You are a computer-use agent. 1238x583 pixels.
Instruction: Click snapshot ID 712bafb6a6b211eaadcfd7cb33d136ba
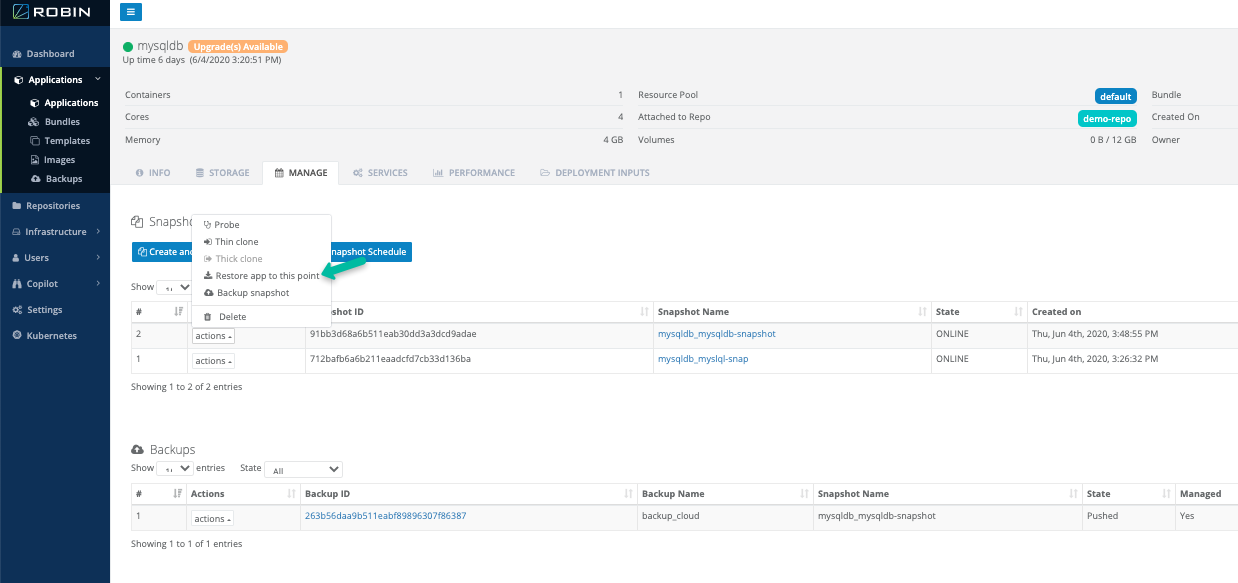coord(390,360)
